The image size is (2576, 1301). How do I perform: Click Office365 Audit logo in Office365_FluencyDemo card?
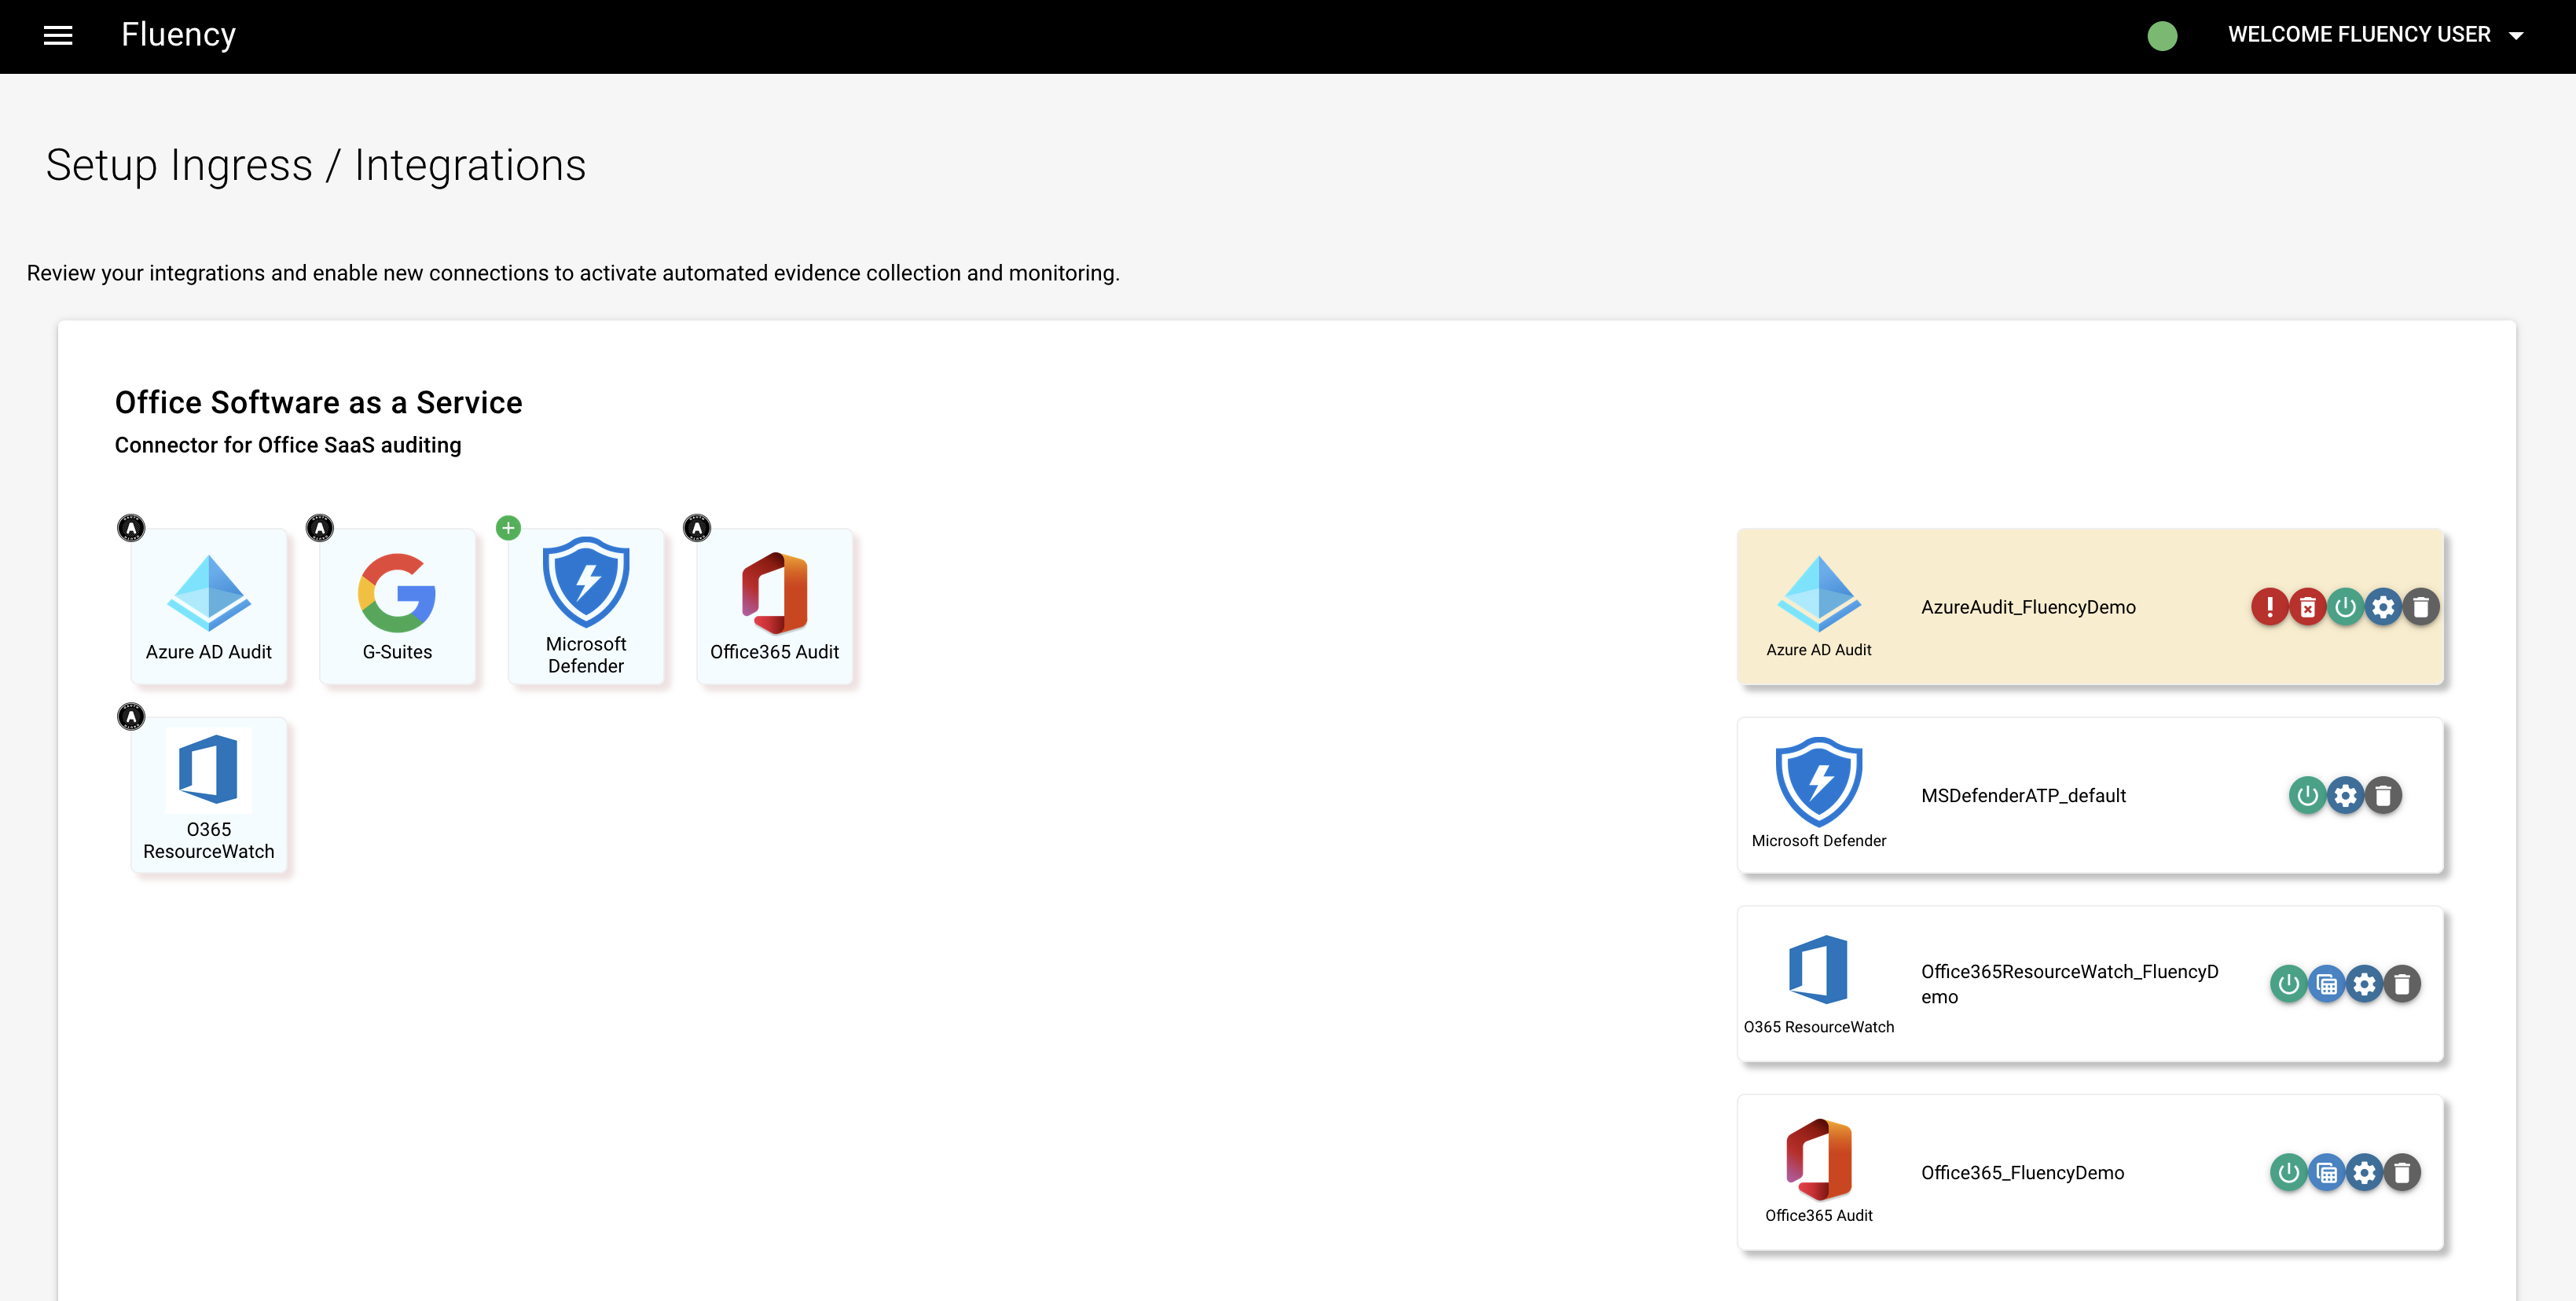1819,1159
